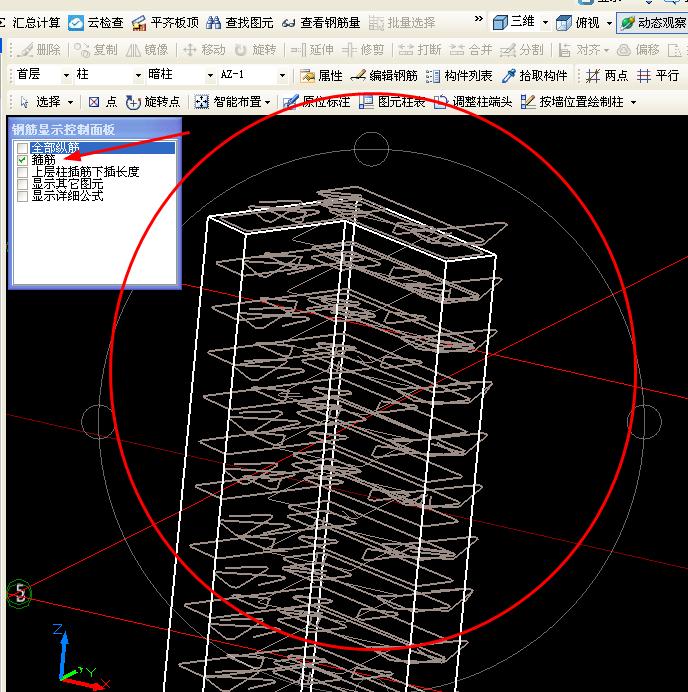Click the 移动 move tool

(x=204, y=50)
